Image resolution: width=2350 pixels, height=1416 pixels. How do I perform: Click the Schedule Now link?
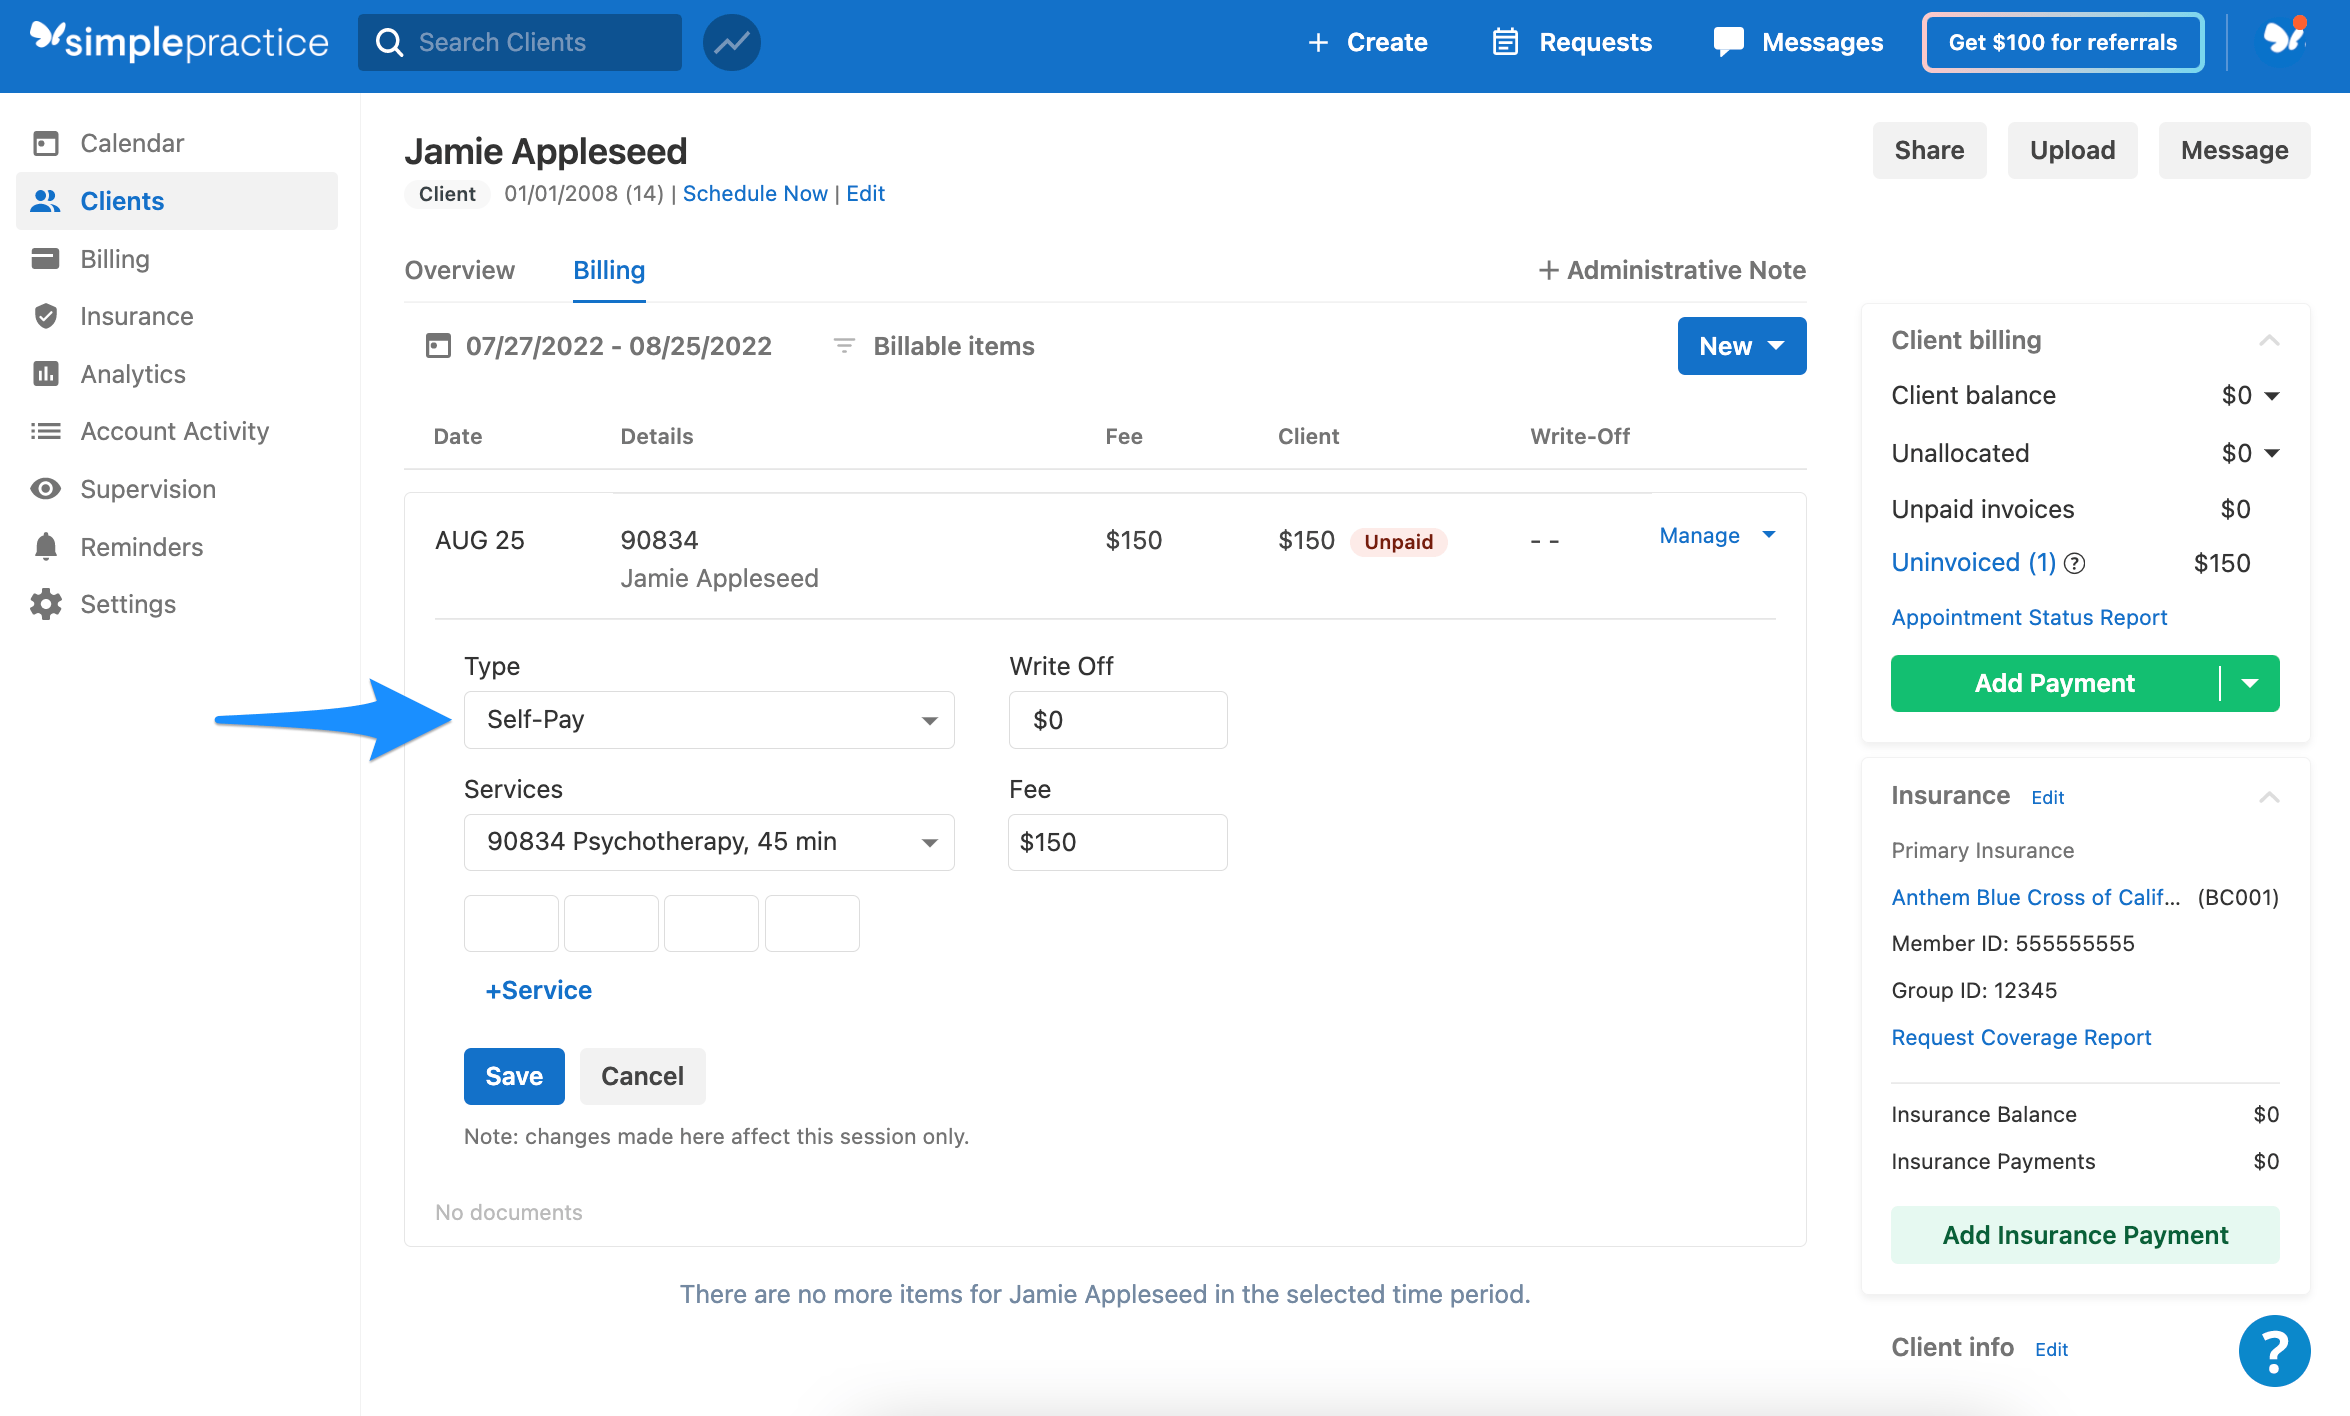coord(755,193)
